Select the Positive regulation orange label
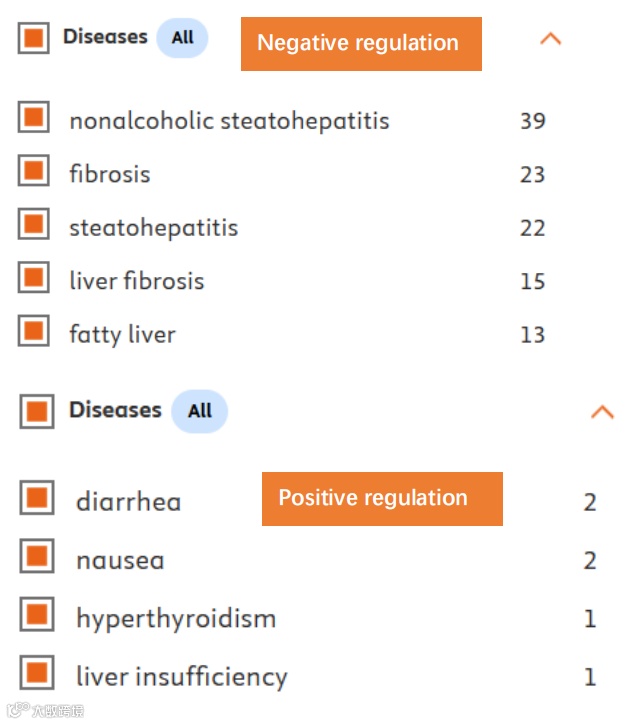 pyautogui.click(x=381, y=498)
